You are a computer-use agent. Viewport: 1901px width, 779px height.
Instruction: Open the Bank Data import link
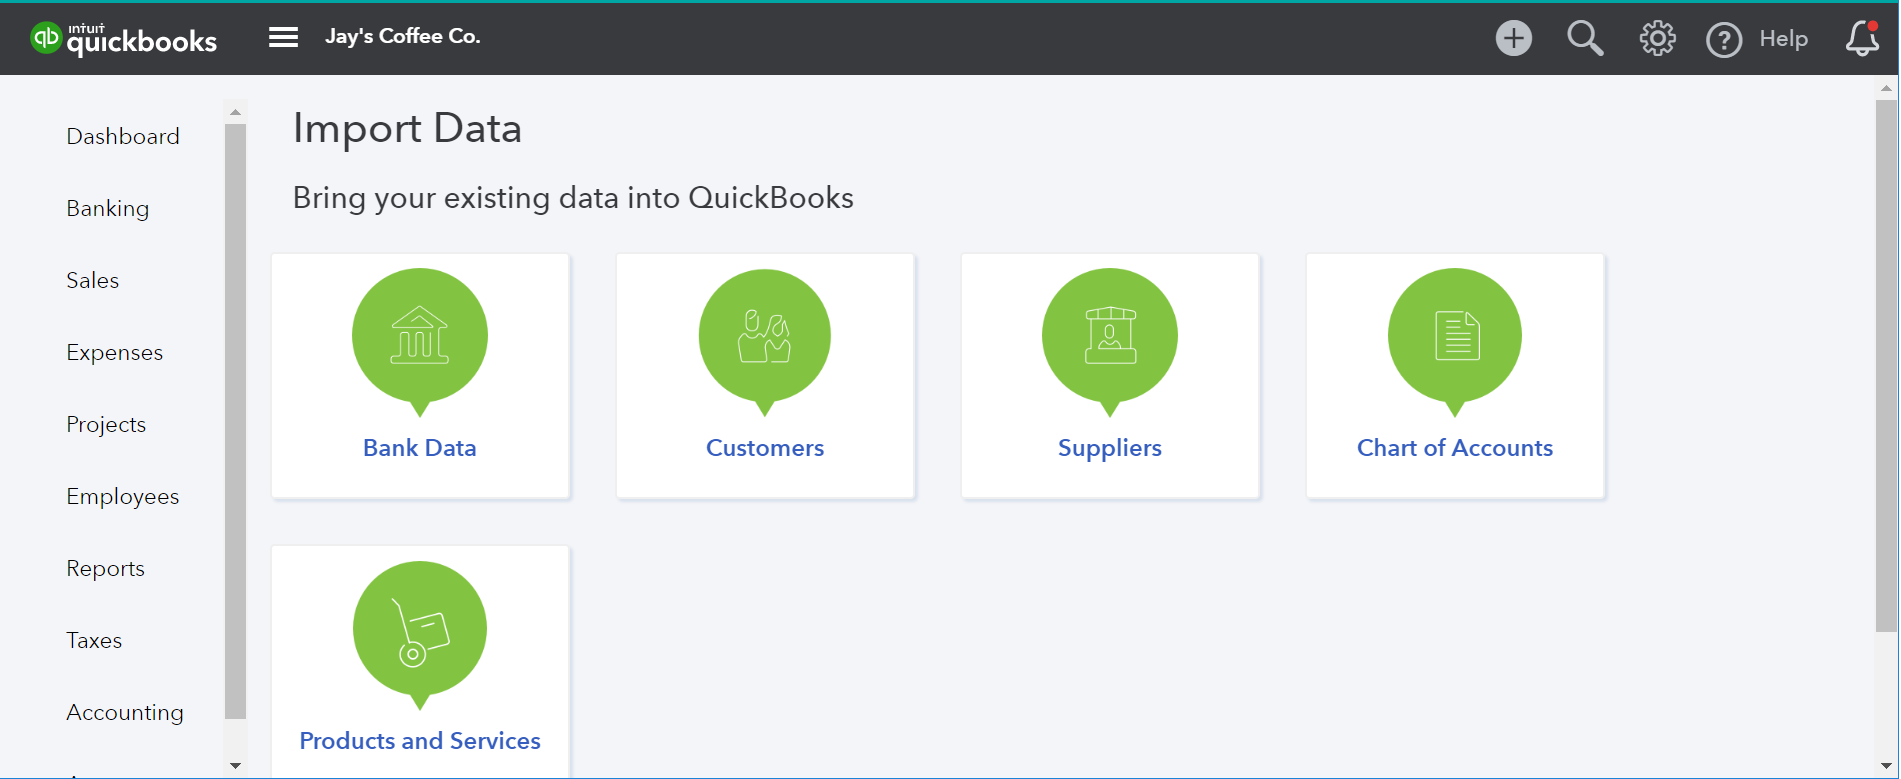(x=420, y=447)
